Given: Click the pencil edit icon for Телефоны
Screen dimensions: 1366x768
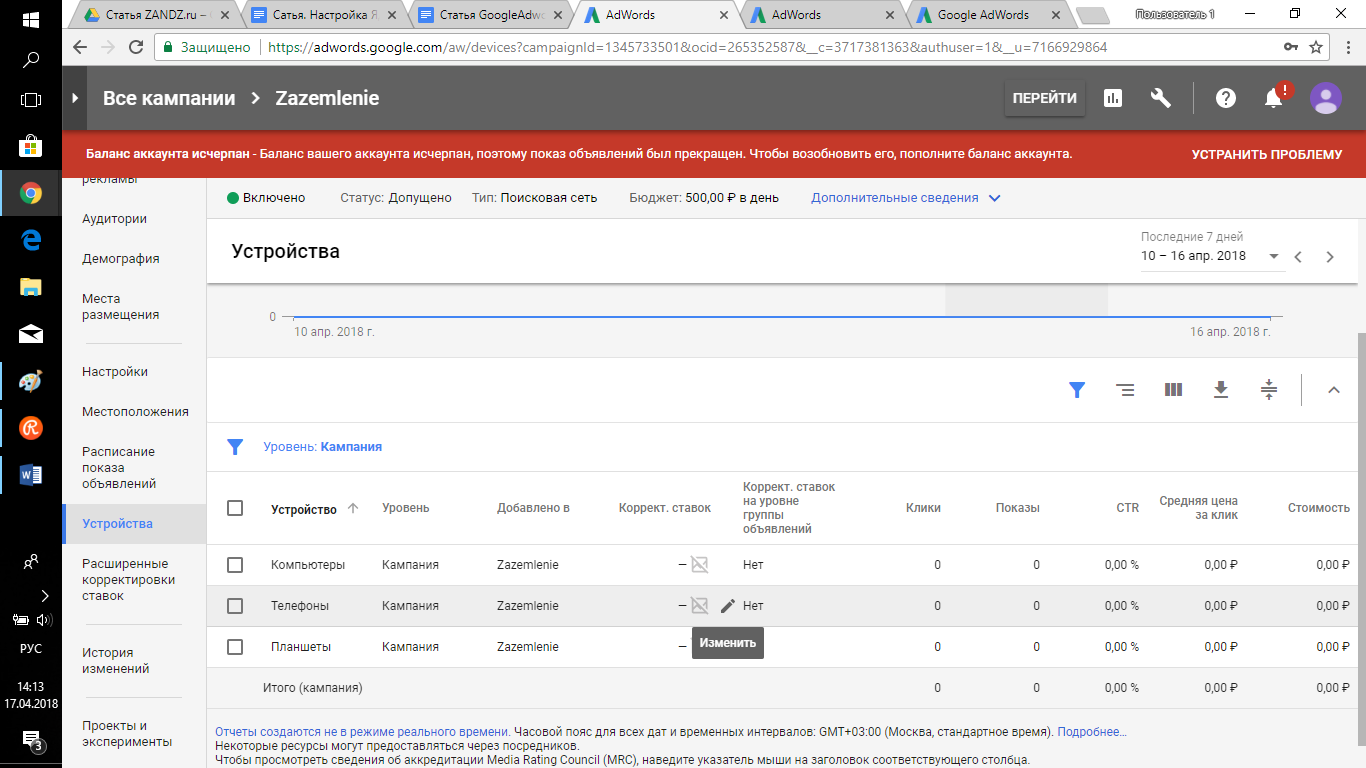Looking at the screenshot, I should (x=727, y=605).
